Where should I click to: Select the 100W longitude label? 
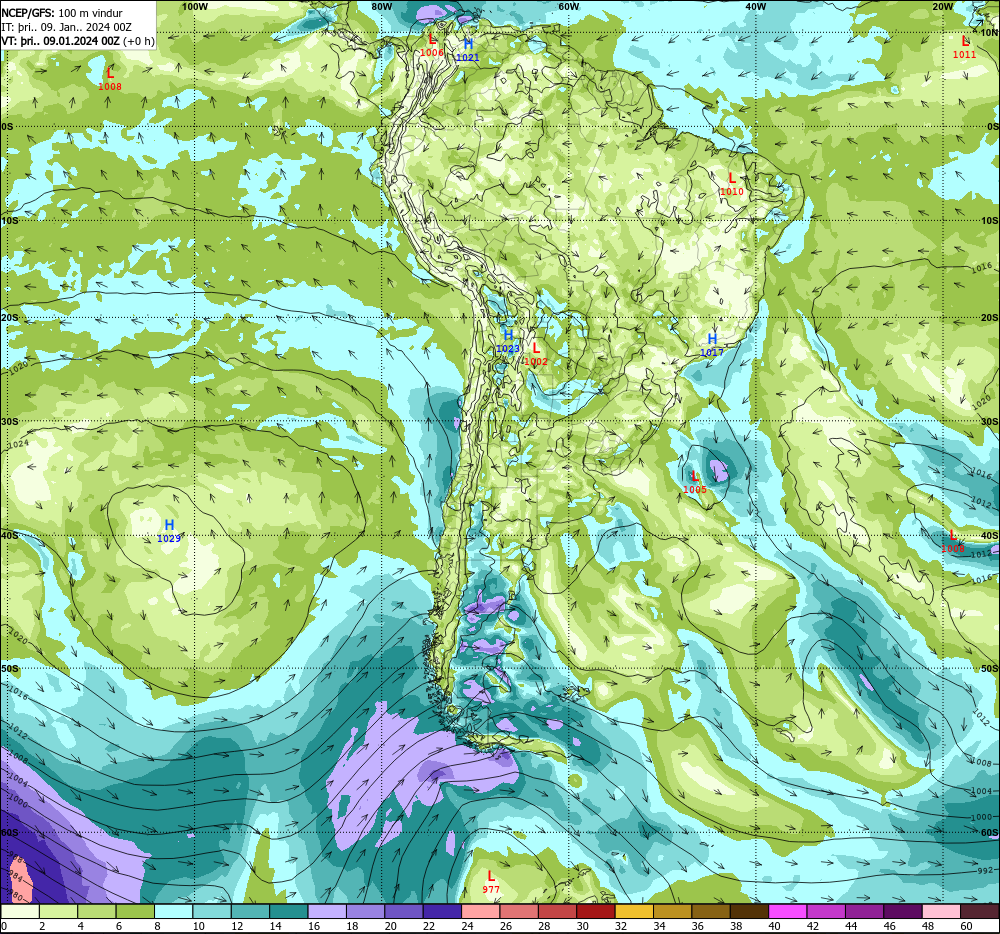pos(195,6)
